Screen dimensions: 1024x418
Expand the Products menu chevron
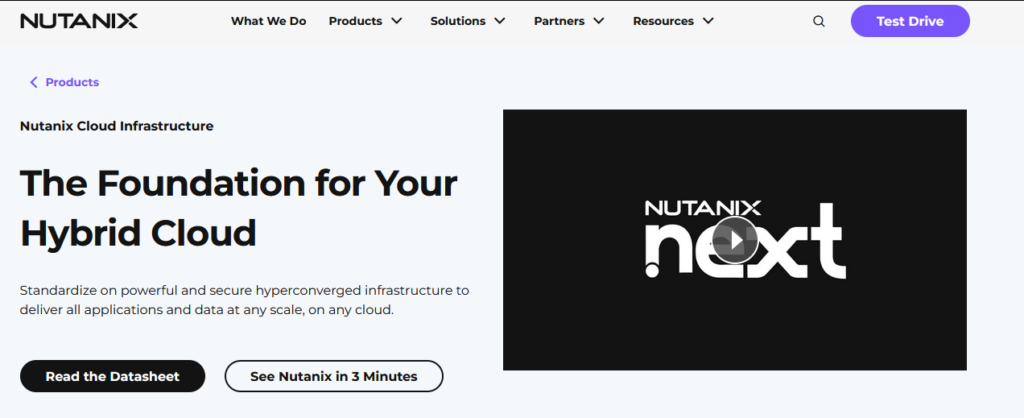click(x=397, y=21)
